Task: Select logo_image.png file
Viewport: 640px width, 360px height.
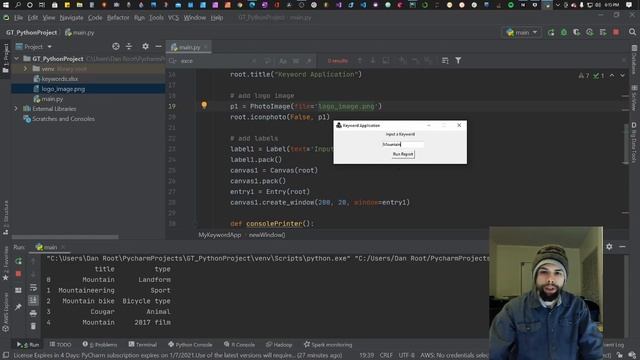Action: (63, 89)
